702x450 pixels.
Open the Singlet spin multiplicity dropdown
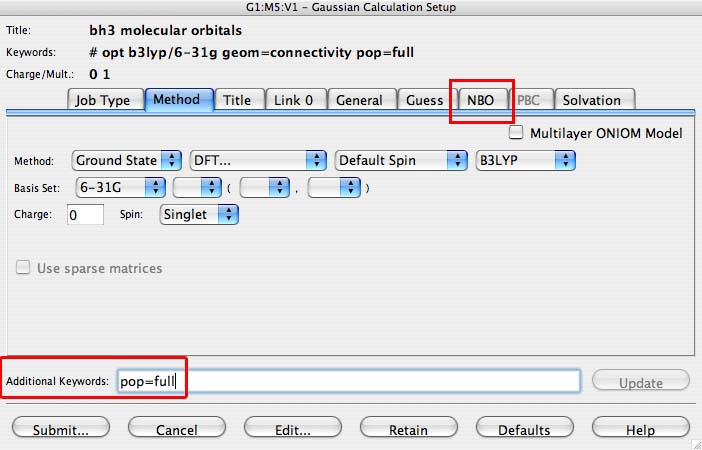[199, 214]
